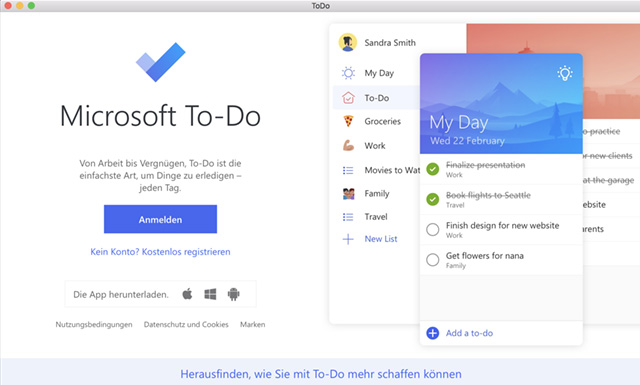Click the Die App herunterladen label
640x385 pixels.
[x=121, y=294]
